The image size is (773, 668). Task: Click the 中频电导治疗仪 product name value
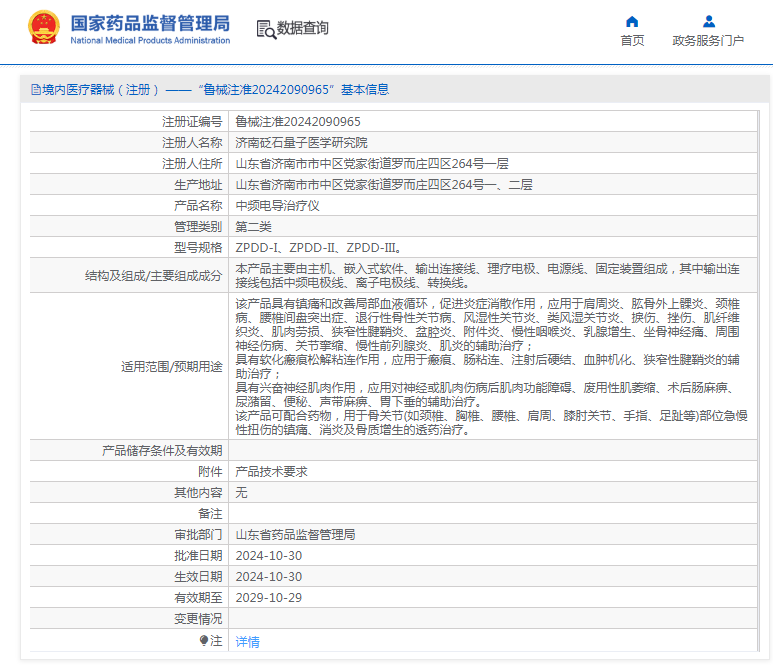pyautogui.click(x=277, y=206)
